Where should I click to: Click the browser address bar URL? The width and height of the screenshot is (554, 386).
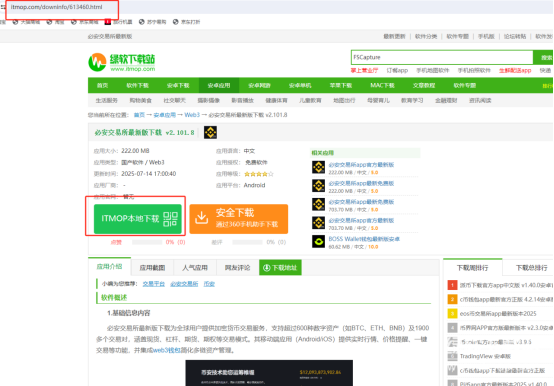pos(57,7)
